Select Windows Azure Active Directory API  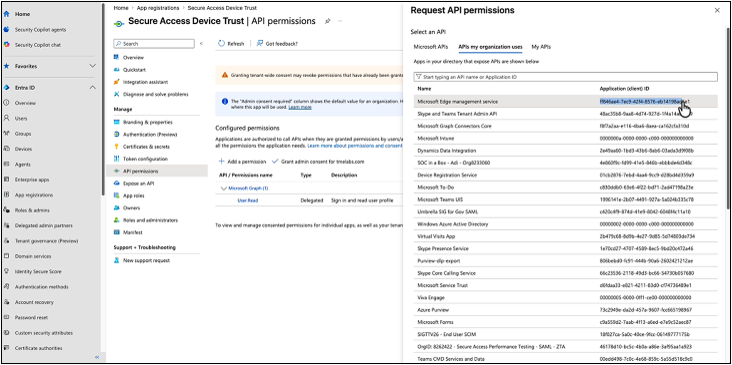click(565, 224)
